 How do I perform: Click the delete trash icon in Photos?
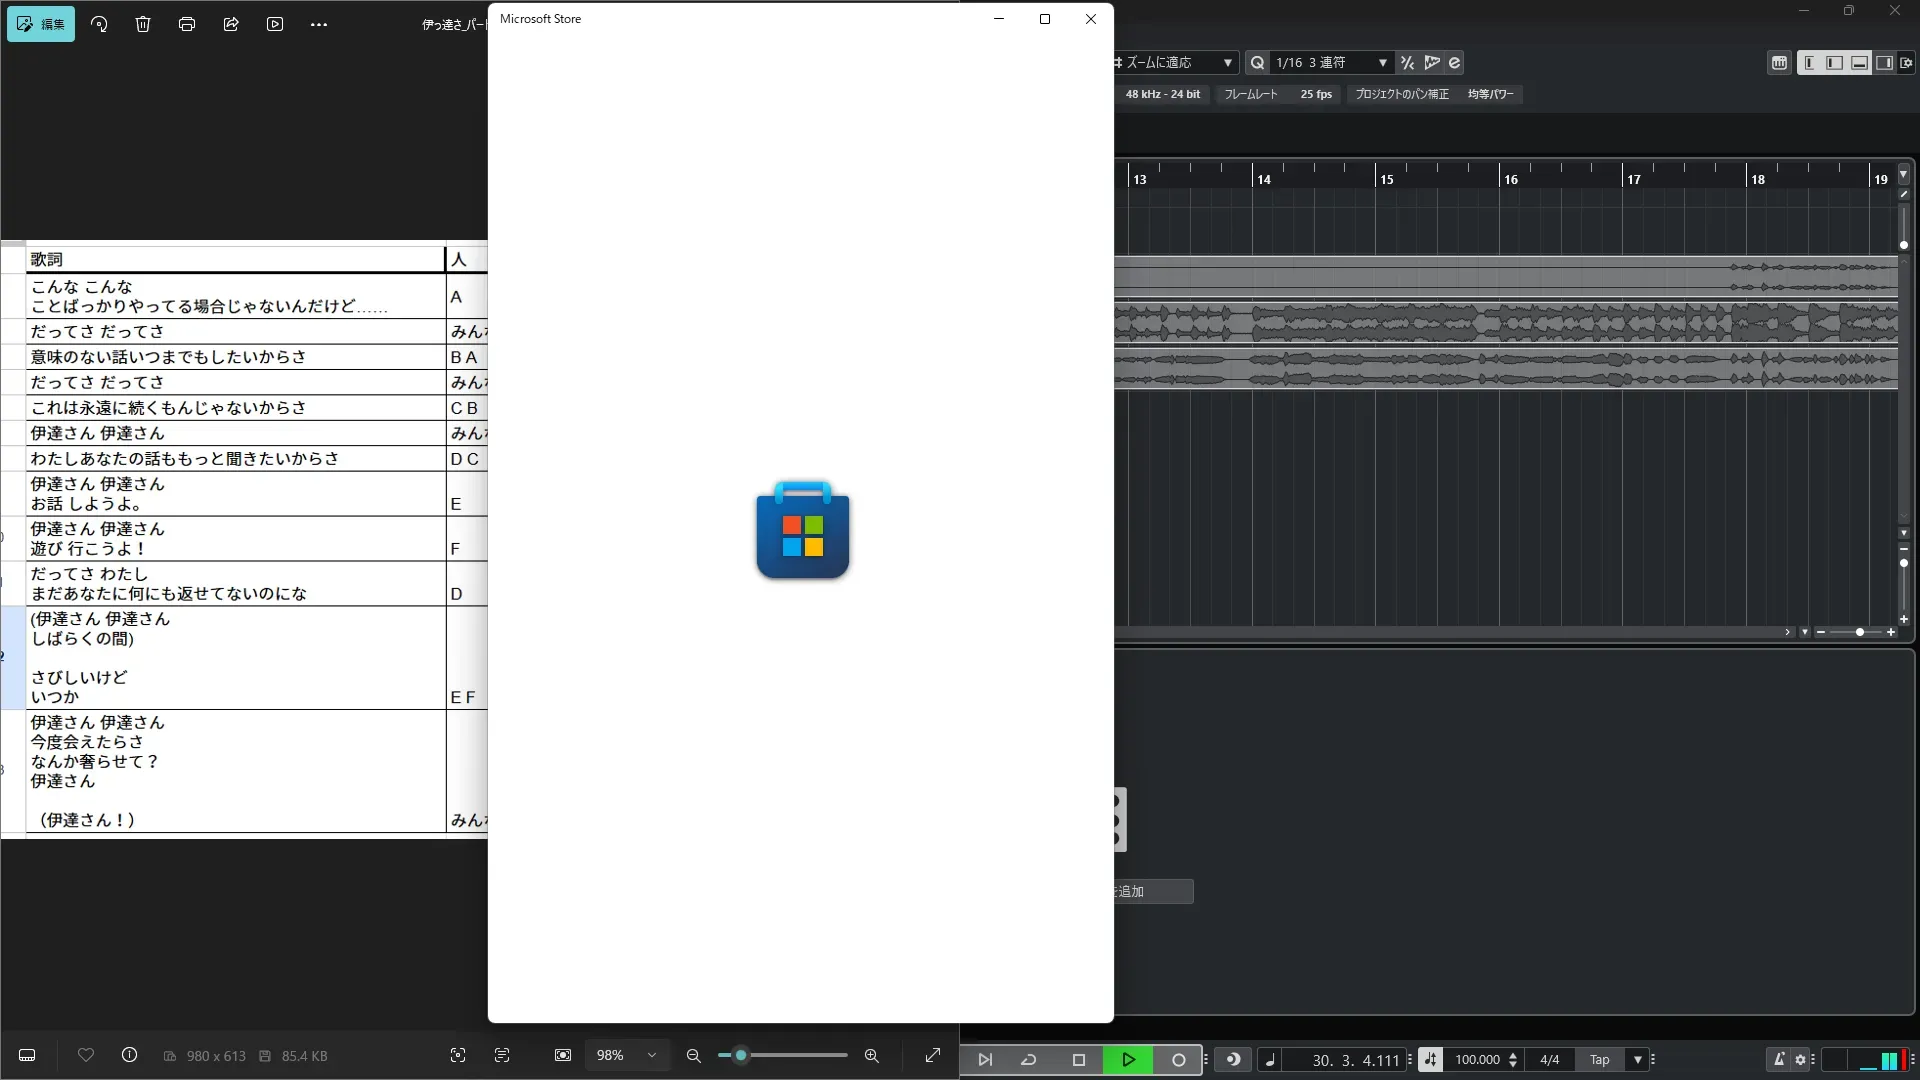pos(143,24)
